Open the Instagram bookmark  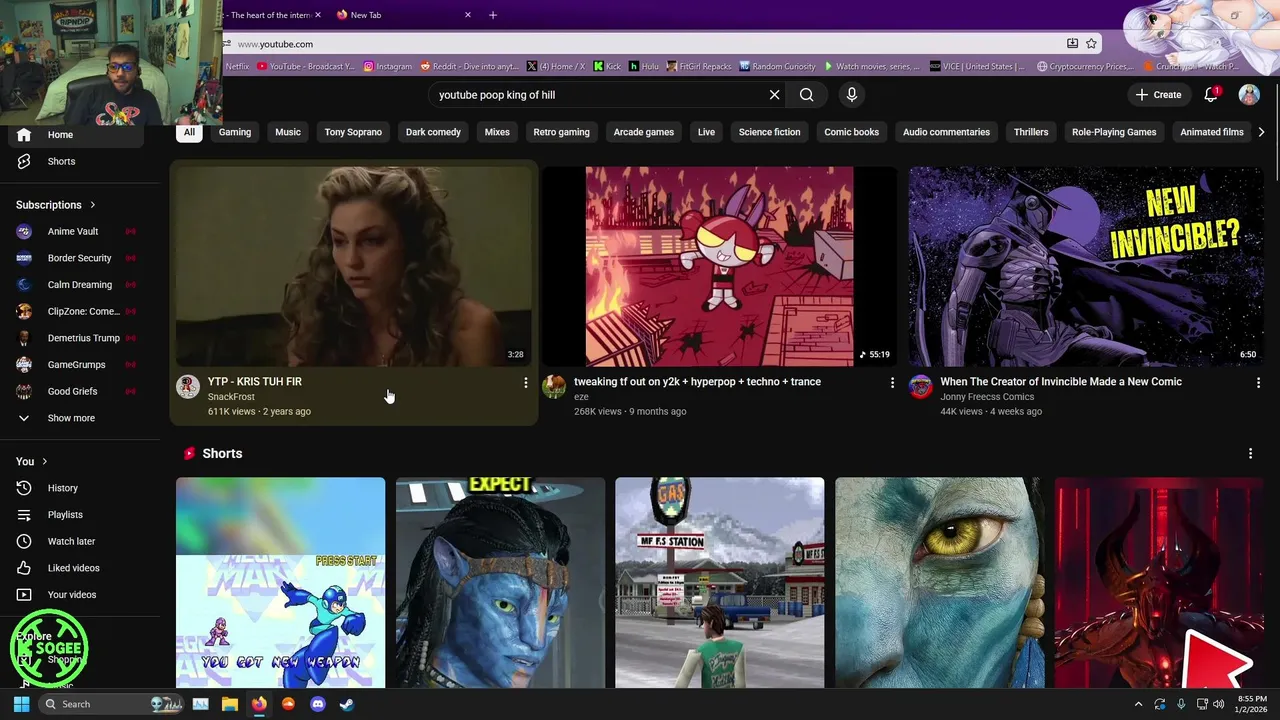388,67
